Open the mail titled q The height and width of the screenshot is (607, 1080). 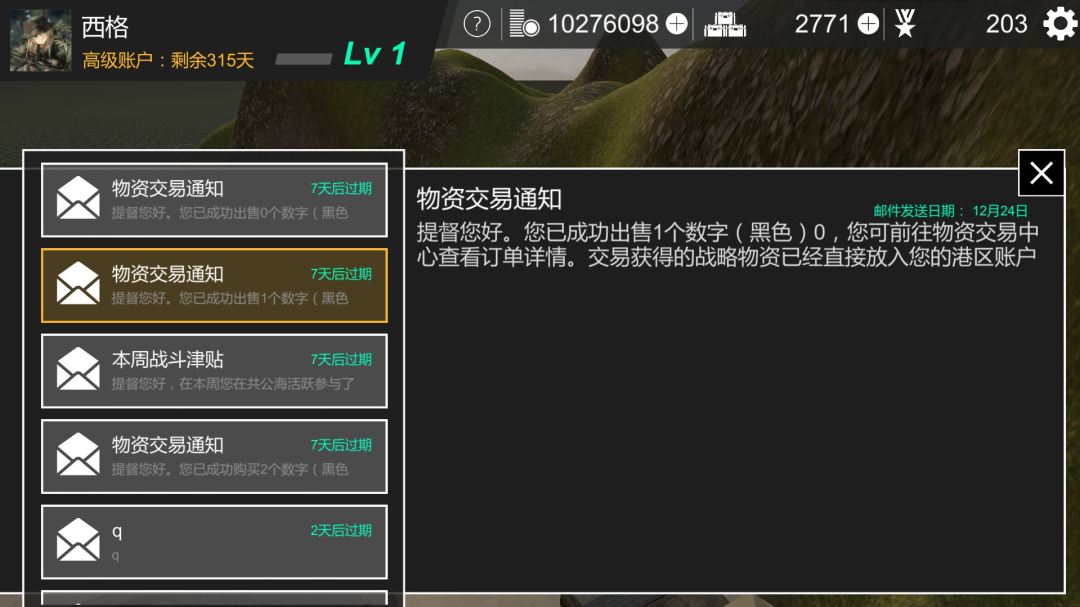point(214,542)
